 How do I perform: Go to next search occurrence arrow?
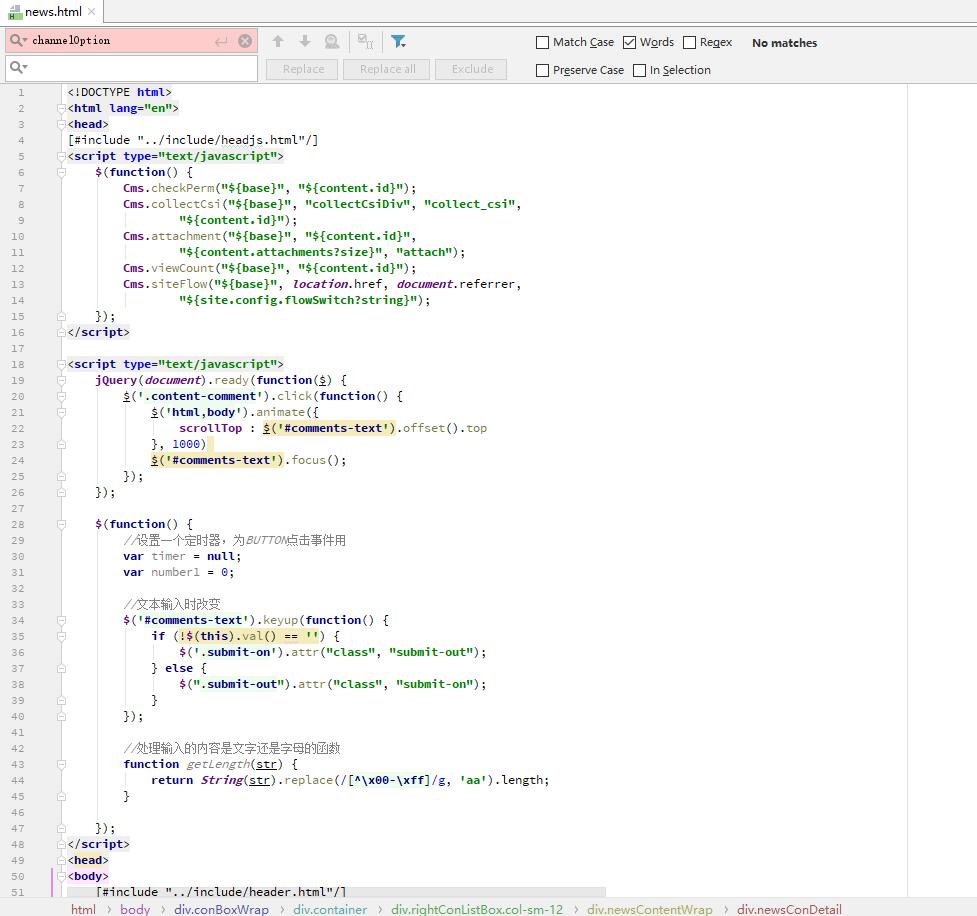coord(305,41)
